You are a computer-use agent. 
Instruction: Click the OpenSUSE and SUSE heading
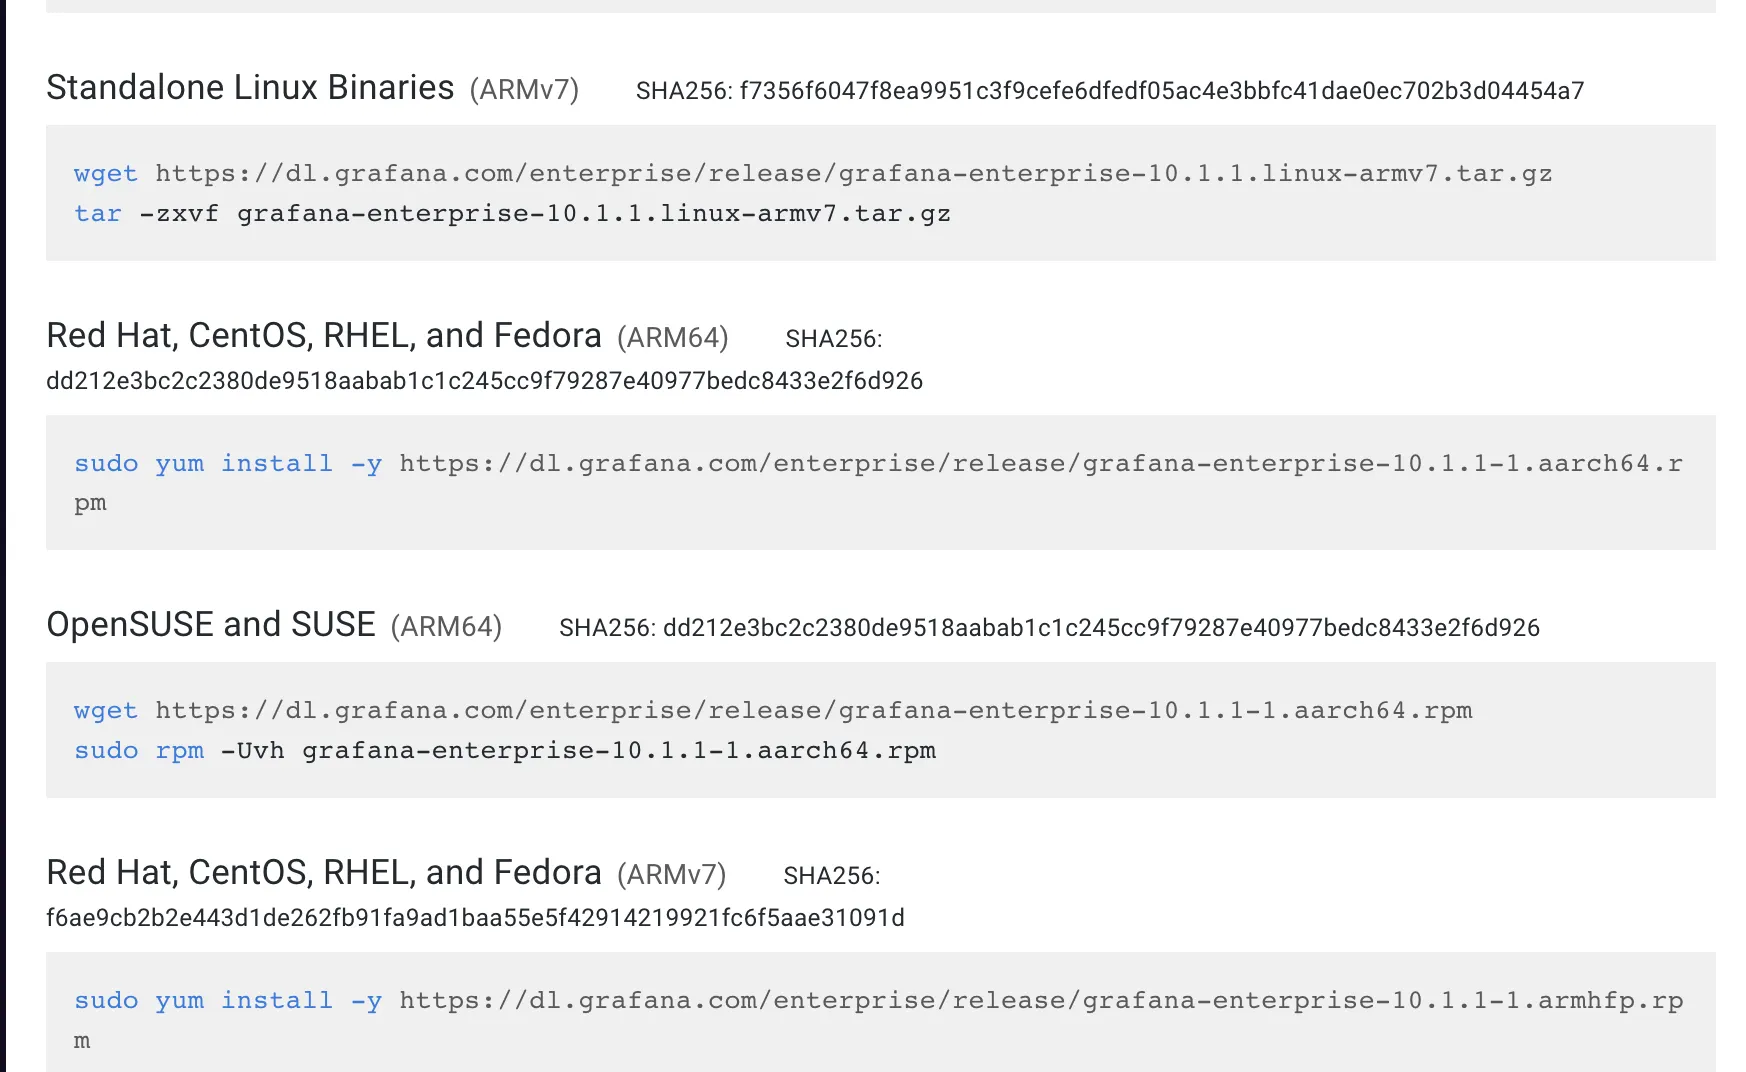[x=211, y=625]
